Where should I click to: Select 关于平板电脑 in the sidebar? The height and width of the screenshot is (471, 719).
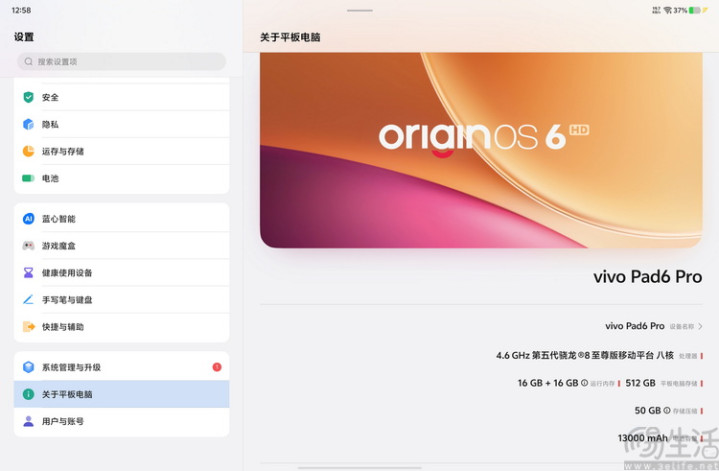pyautogui.click(x=122, y=394)
